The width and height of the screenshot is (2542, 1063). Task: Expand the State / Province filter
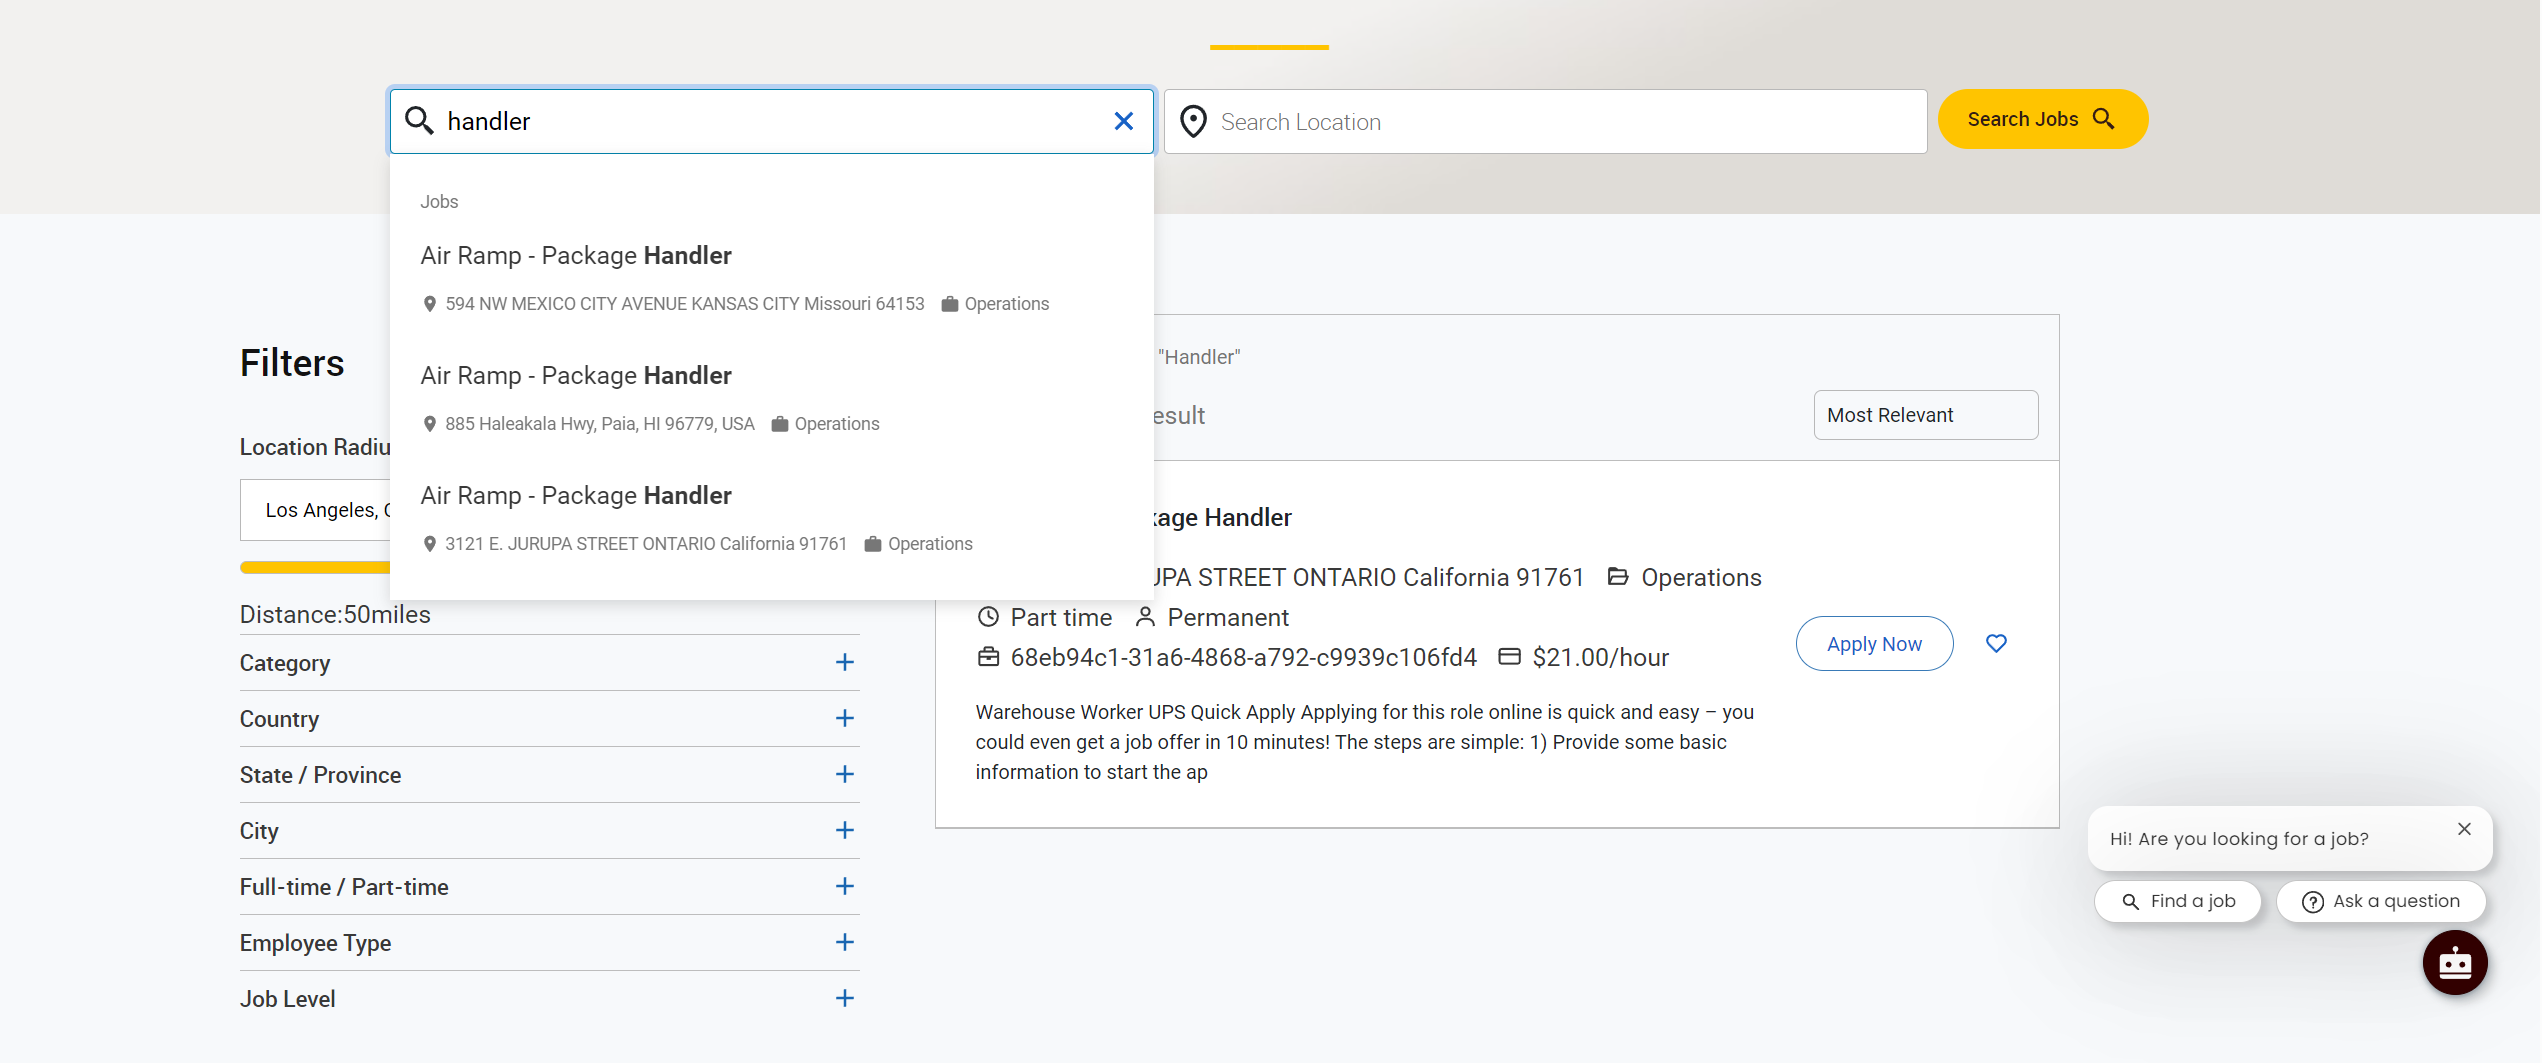click(549, 775)
